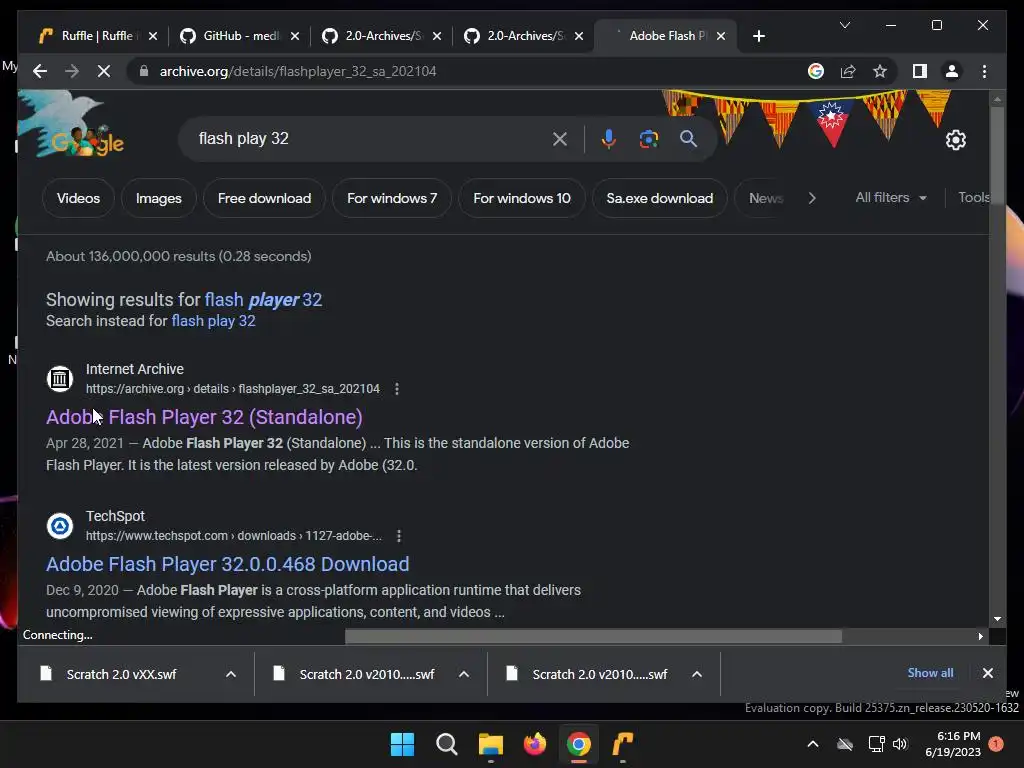1024x768 pixels.
Task: Open Windows Start menu
Action: click(402, 744)
